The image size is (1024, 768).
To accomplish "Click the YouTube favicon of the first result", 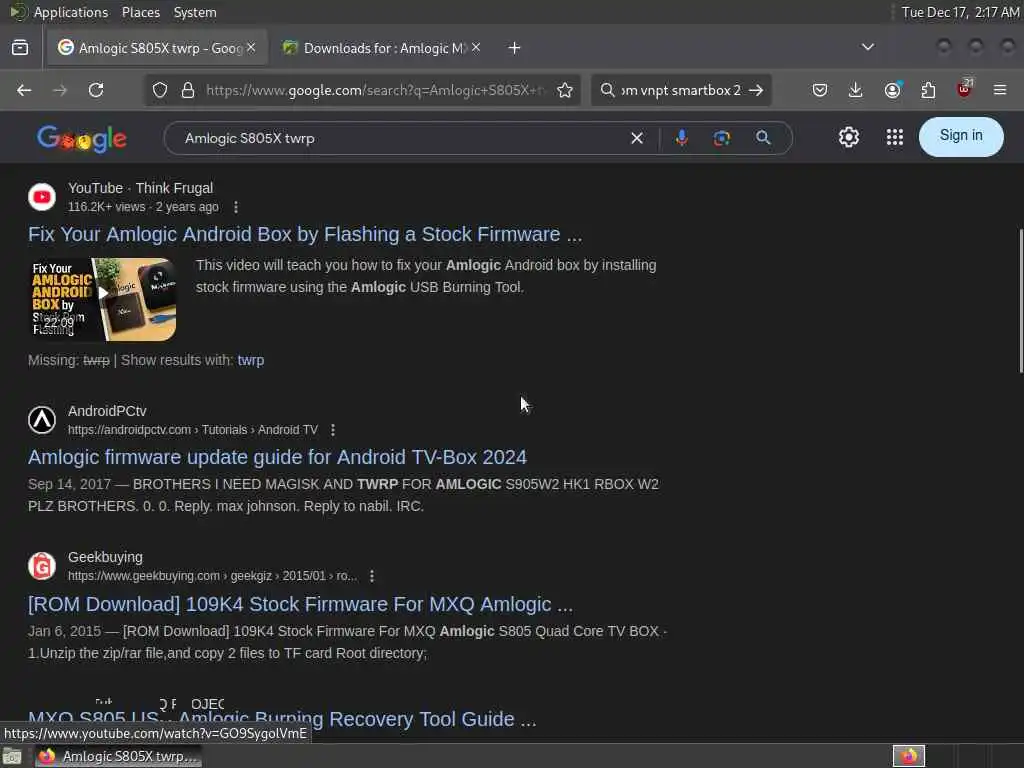I will click(x=42, y=197).
